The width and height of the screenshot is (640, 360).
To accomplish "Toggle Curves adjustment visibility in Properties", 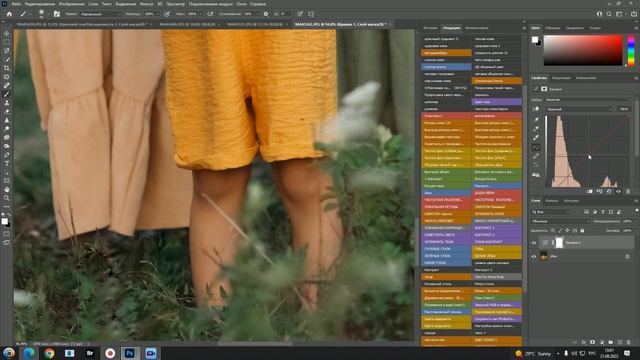I will pos(618,191).
